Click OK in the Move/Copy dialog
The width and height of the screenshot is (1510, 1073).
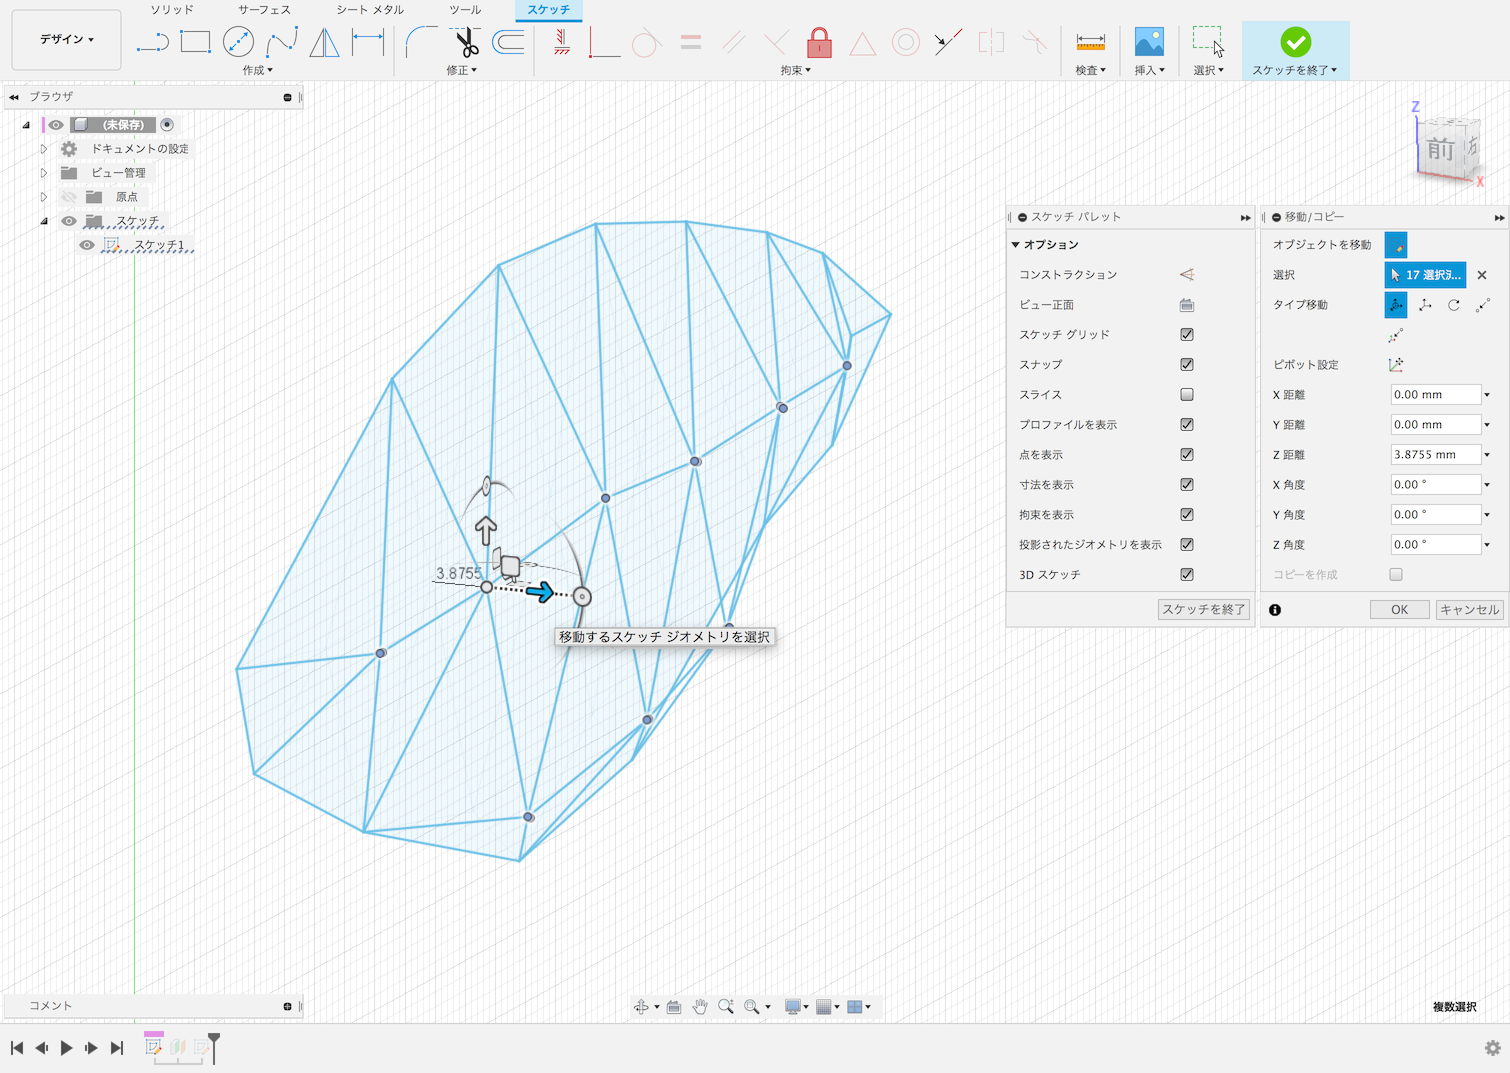pyautogui.click(x=1399, y=610)
